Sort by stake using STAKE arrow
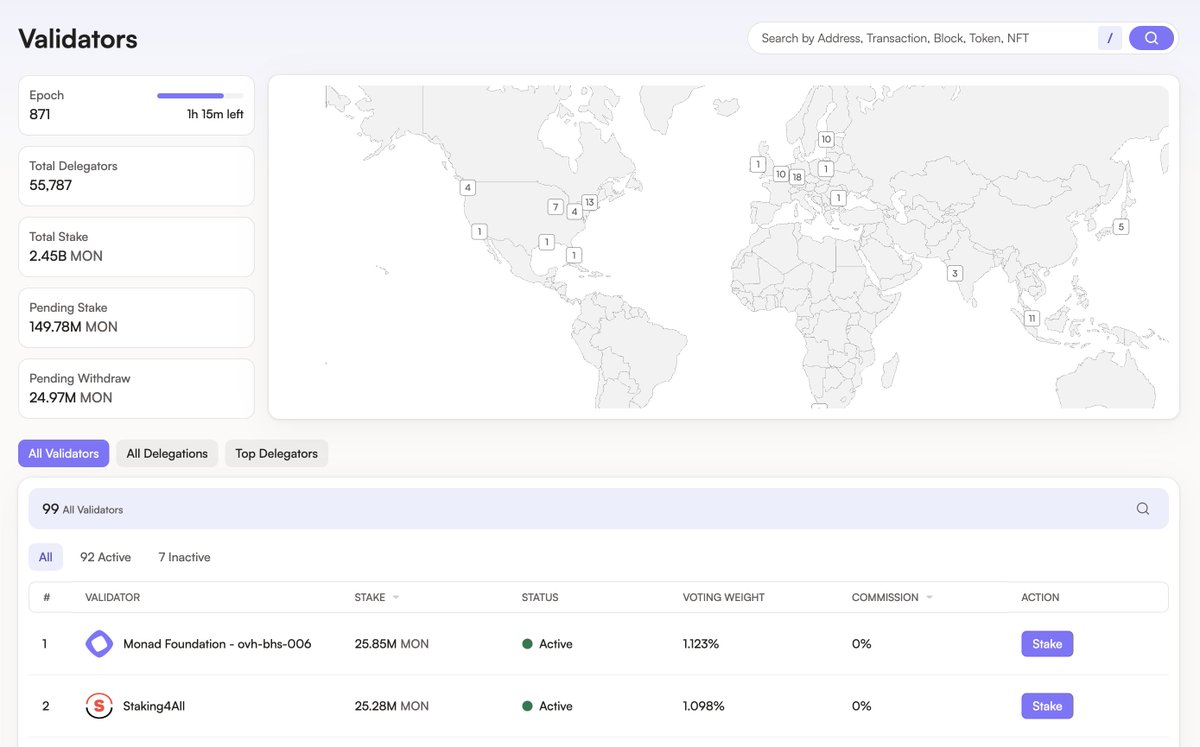Screen dimensions: 1200x747 tap(396, 597)
